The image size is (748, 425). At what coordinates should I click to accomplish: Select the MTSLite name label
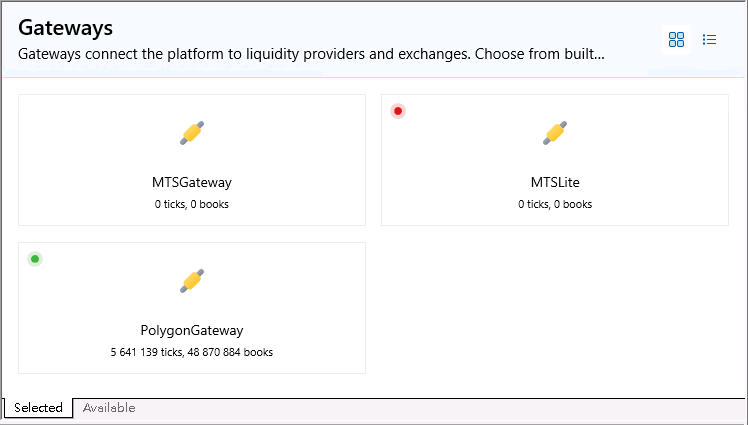coord(555,182)
